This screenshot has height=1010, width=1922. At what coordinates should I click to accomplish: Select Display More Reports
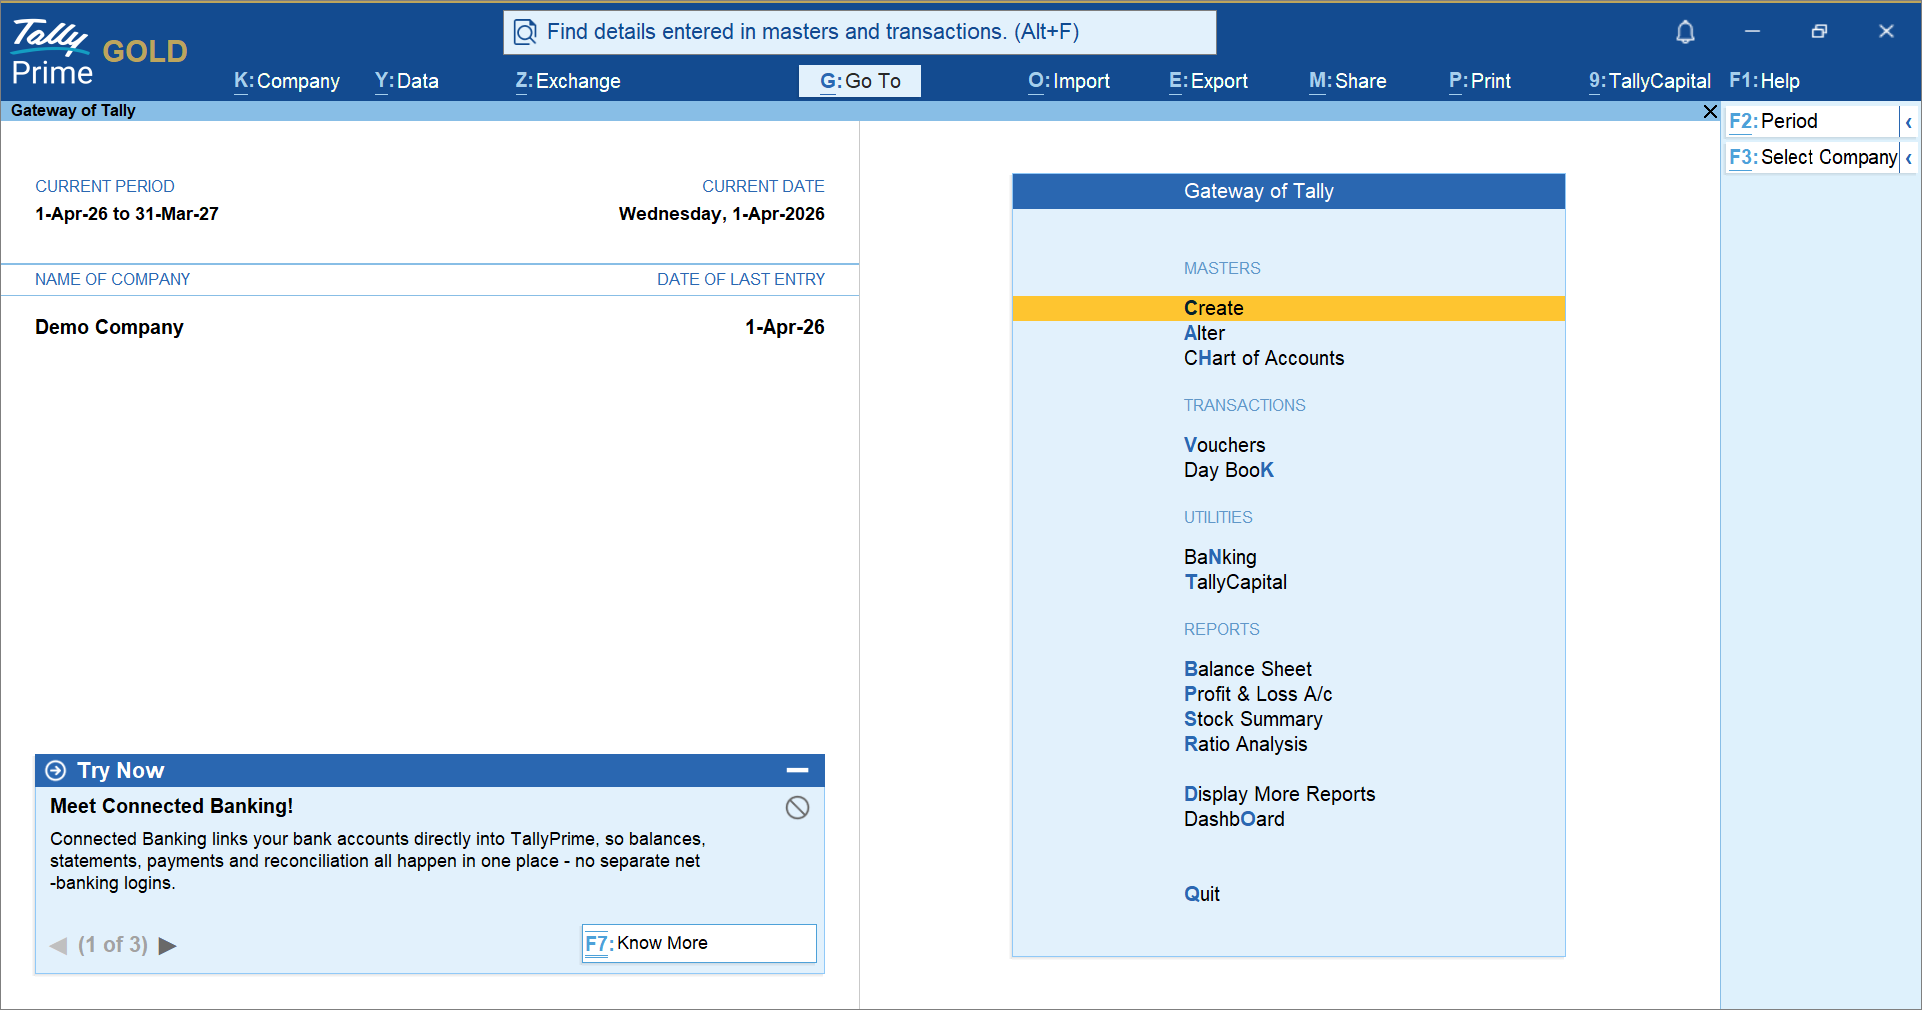[1279, 794]
